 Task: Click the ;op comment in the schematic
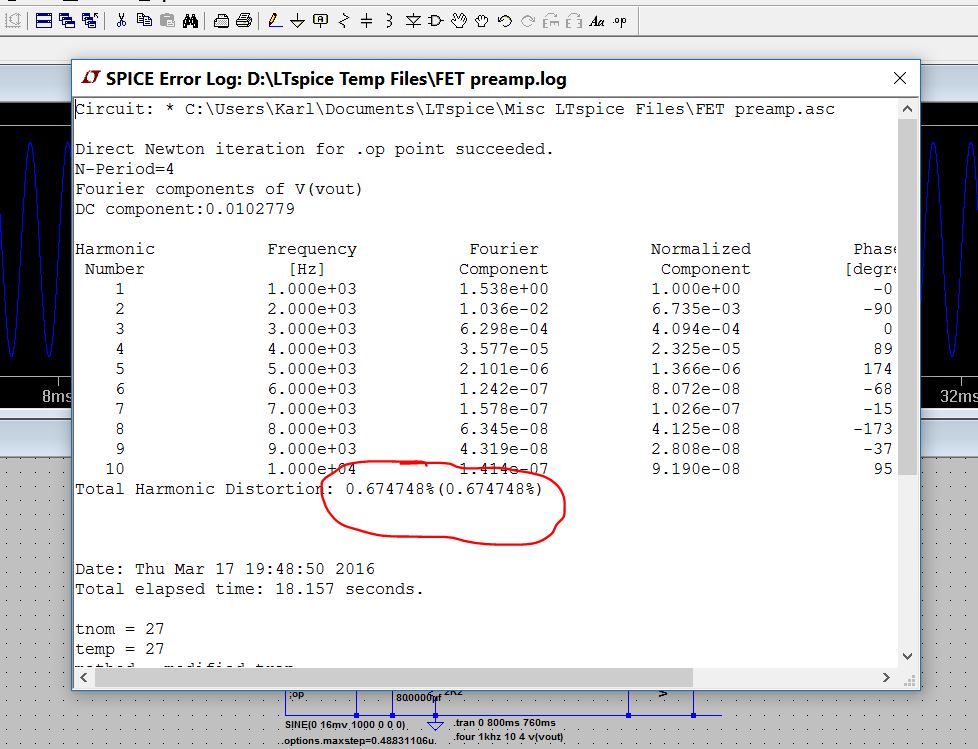click(296, 694)
